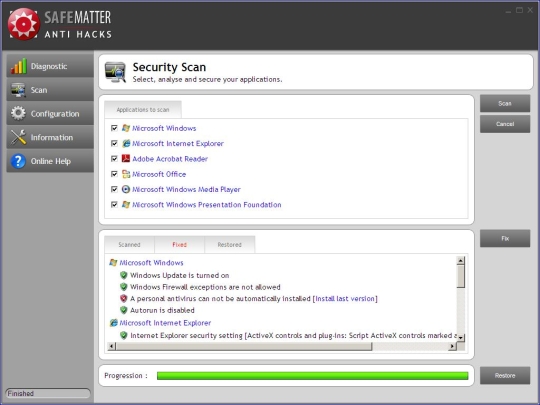
Task: Click the vertical scrollbar thumb in results
Action: (x=460, y=276)
